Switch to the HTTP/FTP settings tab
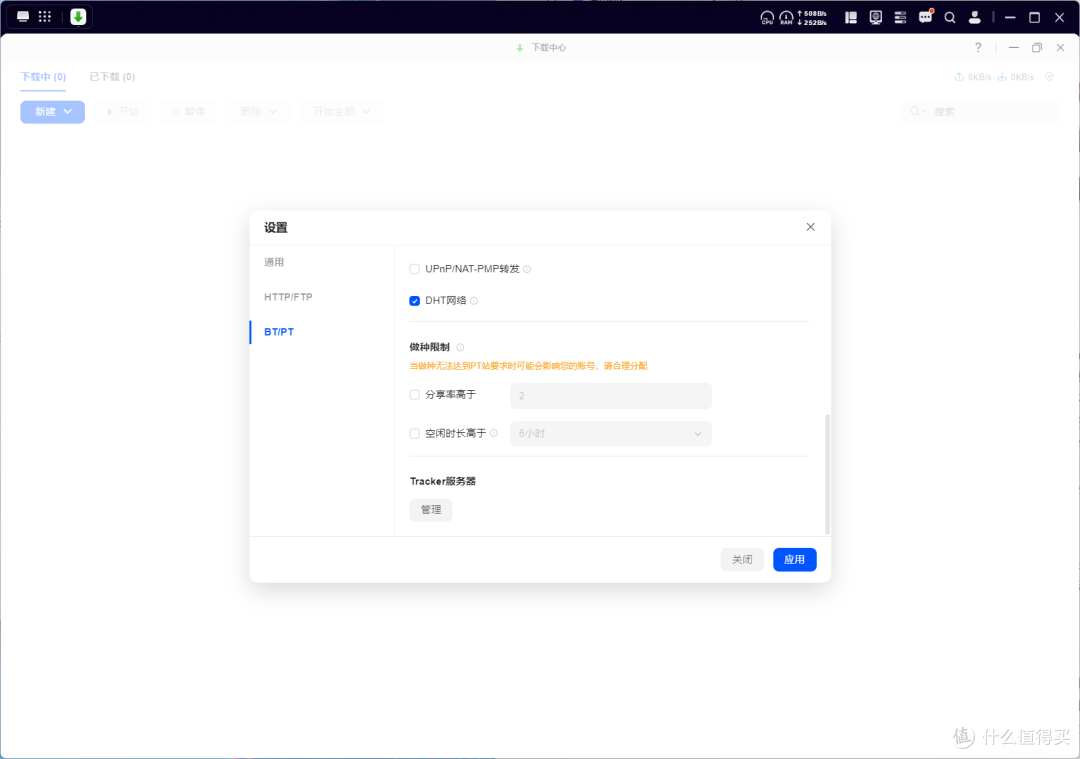 288,297
